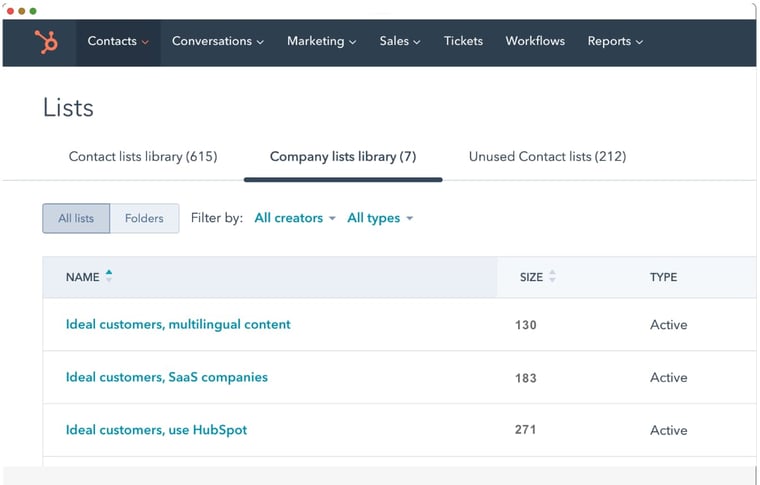
Task: Switch to Folders view
Action: click(144, 219)
